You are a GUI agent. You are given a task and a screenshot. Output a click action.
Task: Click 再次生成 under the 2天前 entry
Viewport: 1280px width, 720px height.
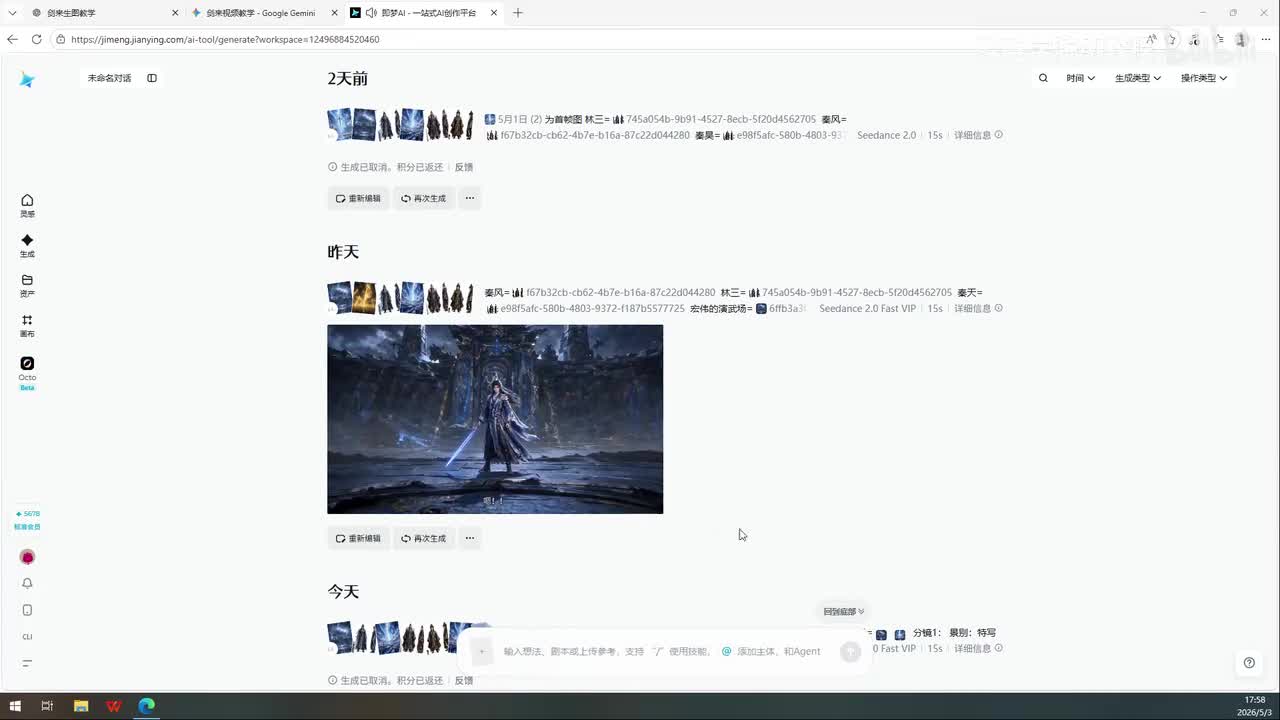click(x=424, y=198)
